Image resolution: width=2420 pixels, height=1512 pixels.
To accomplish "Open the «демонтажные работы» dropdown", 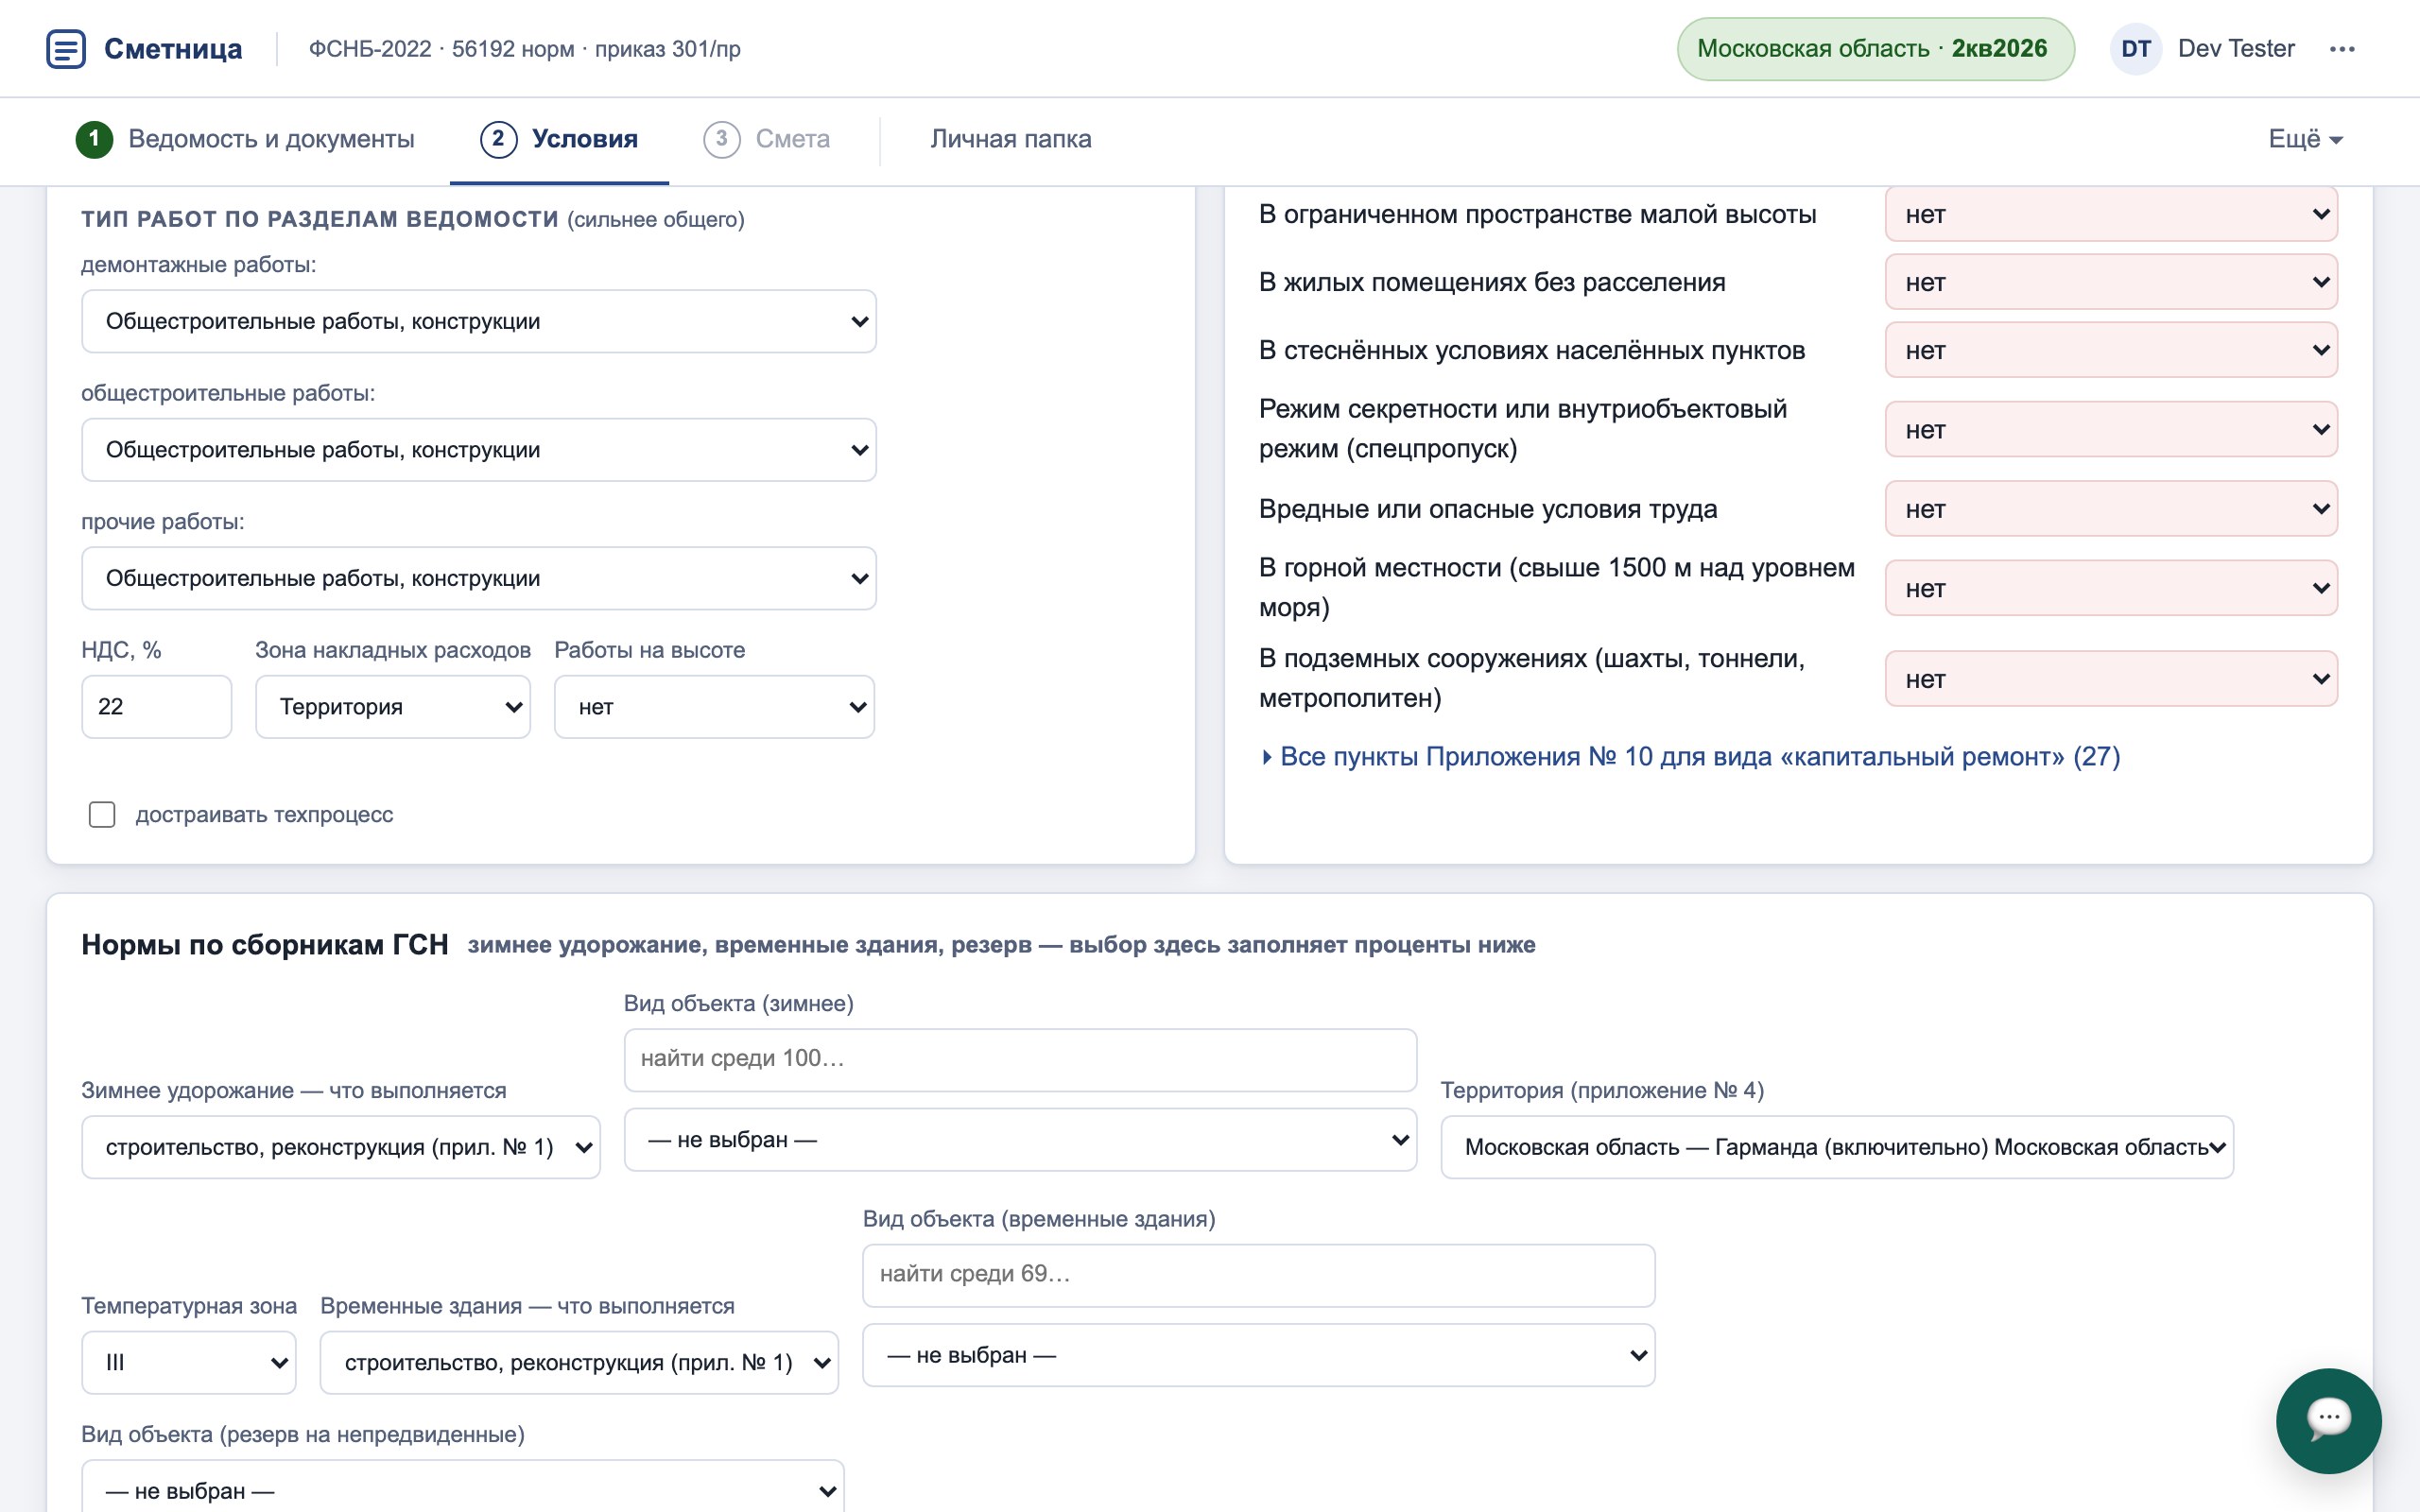I will pos(479,321).
